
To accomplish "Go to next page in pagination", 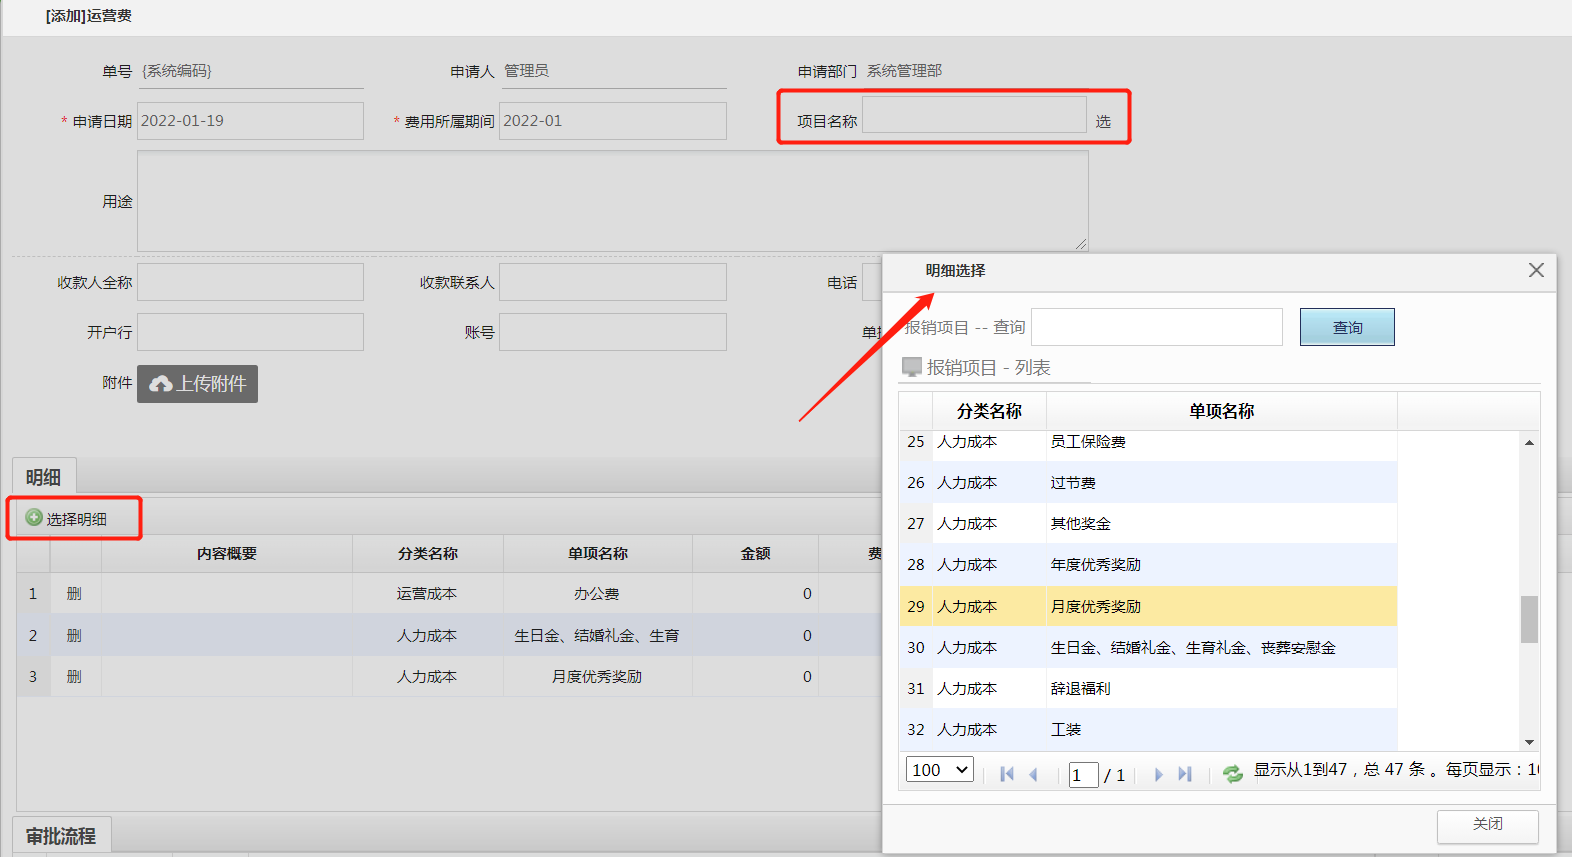I will tap(1158, 774).
